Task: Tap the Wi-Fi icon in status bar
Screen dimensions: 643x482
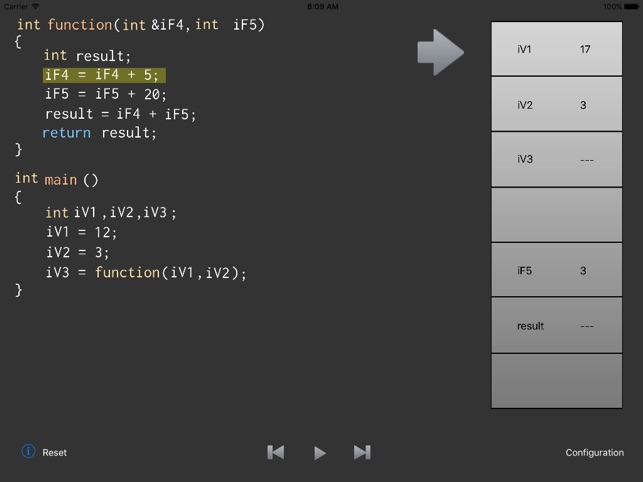Action: tap(36, 6)
